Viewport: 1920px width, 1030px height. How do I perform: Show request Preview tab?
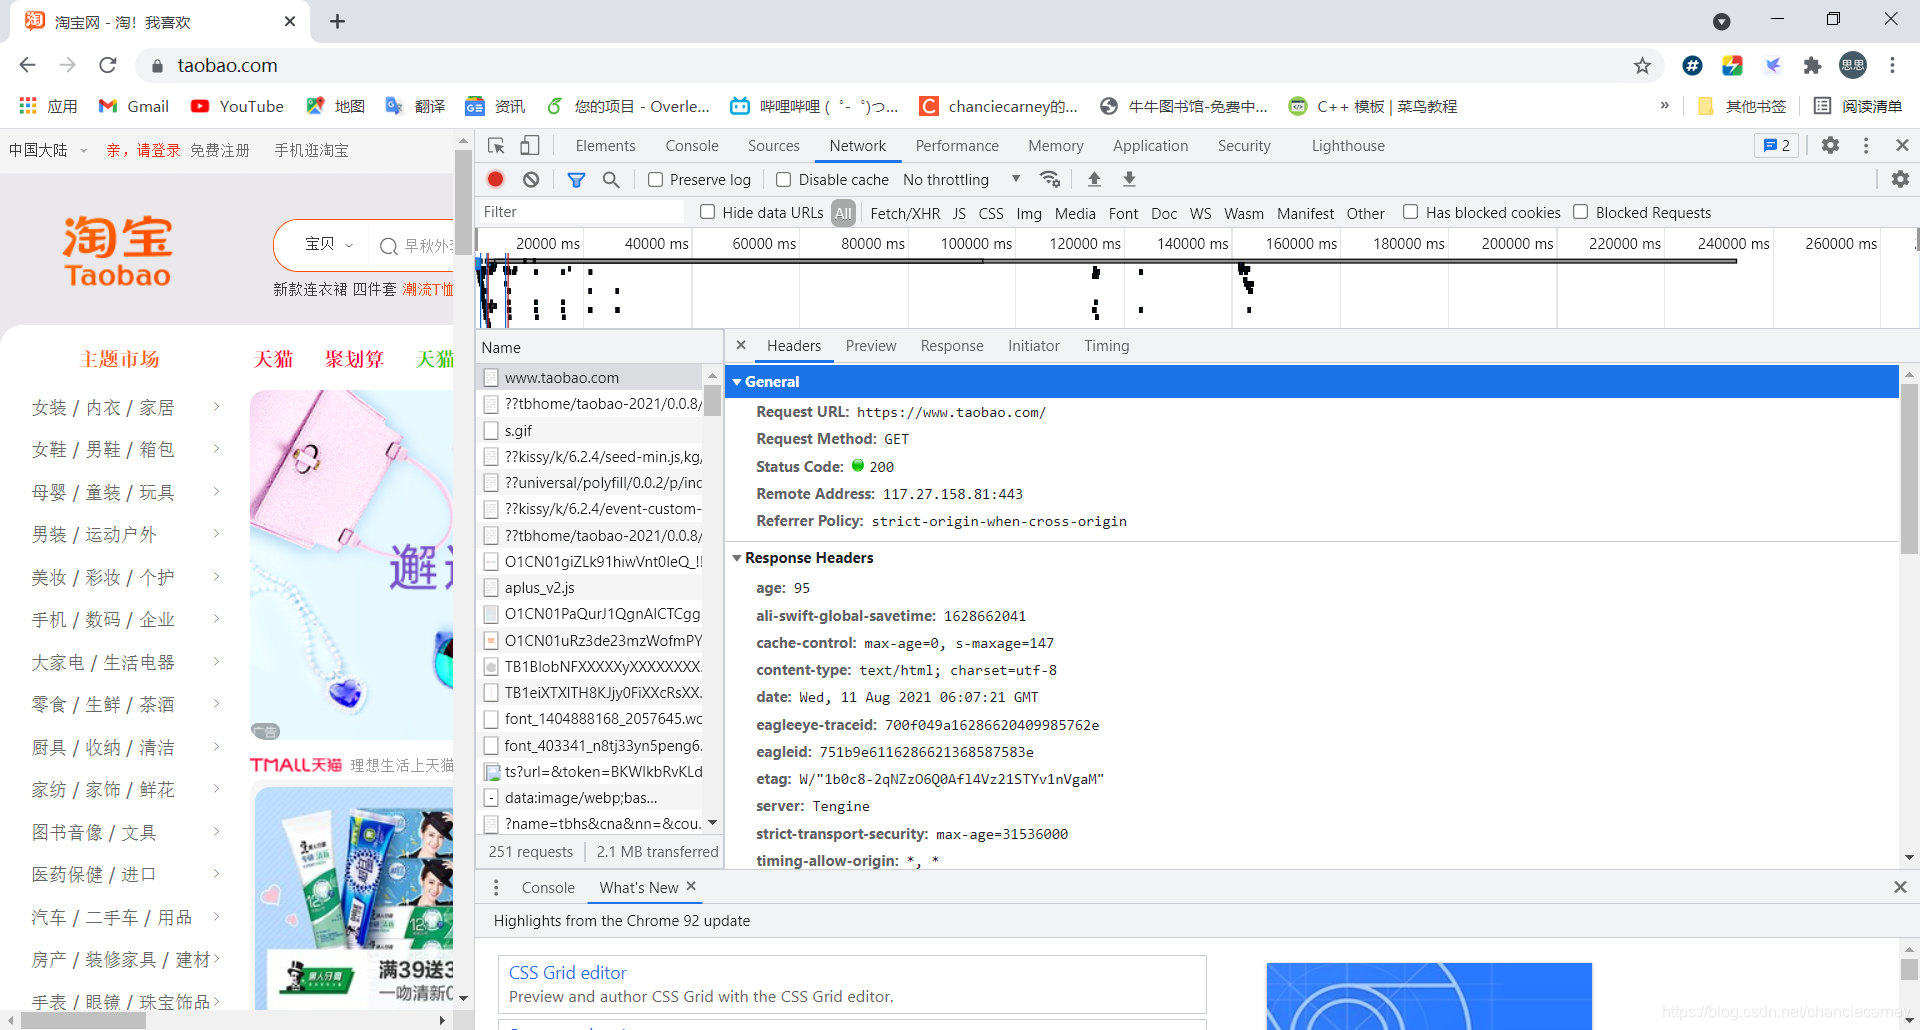(x=871, y=346)
